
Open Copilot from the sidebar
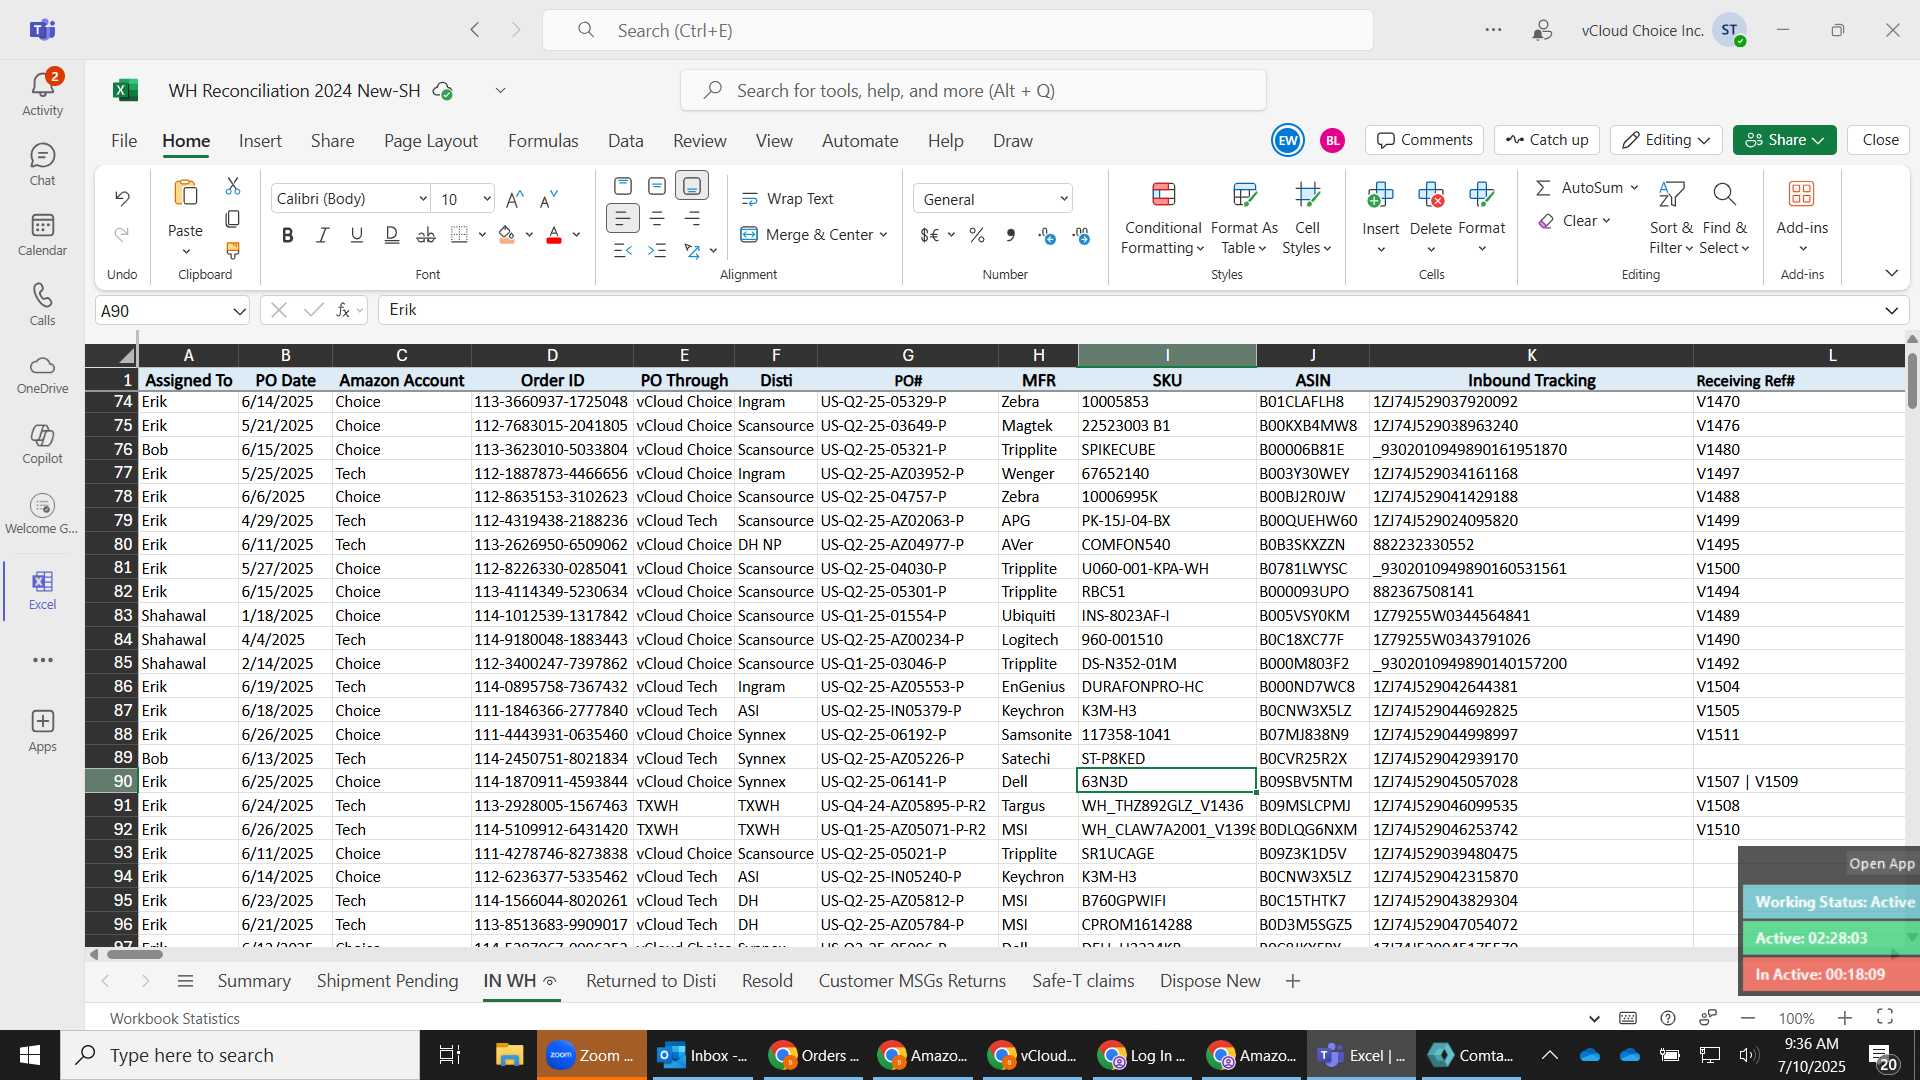pyautogui.click(x=42, y=444)
